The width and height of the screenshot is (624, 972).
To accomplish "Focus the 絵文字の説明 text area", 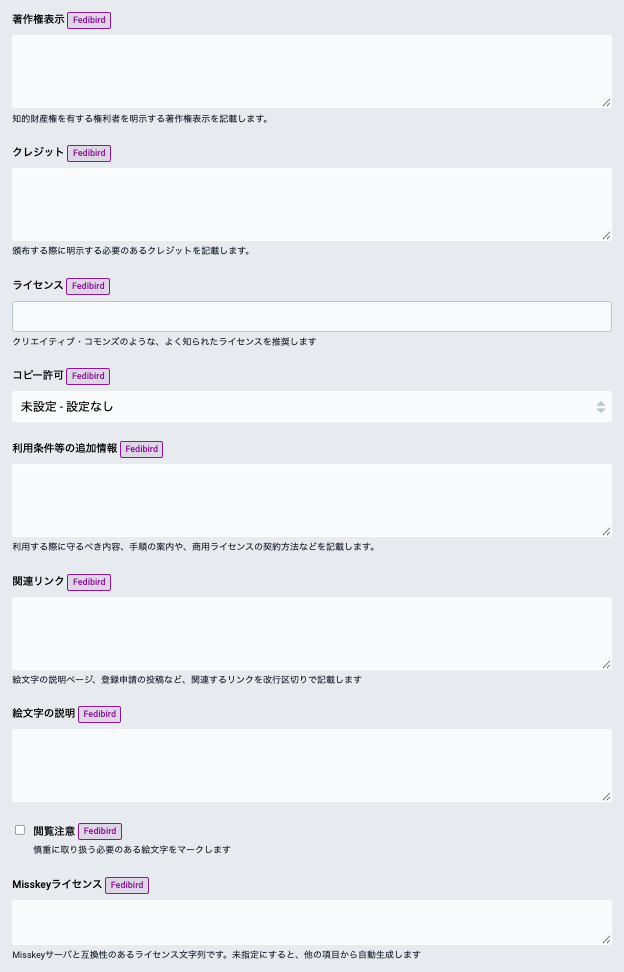I will coord(312,766).
